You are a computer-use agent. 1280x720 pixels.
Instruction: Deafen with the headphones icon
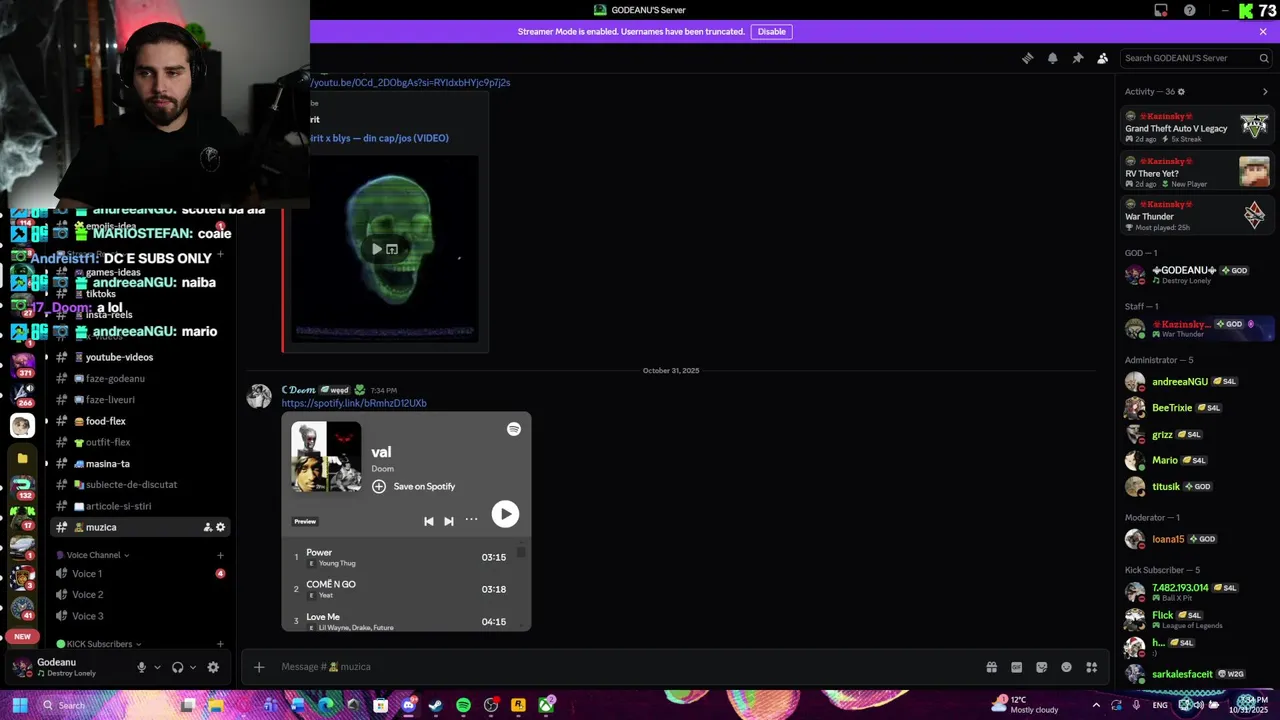coord(177,667)
